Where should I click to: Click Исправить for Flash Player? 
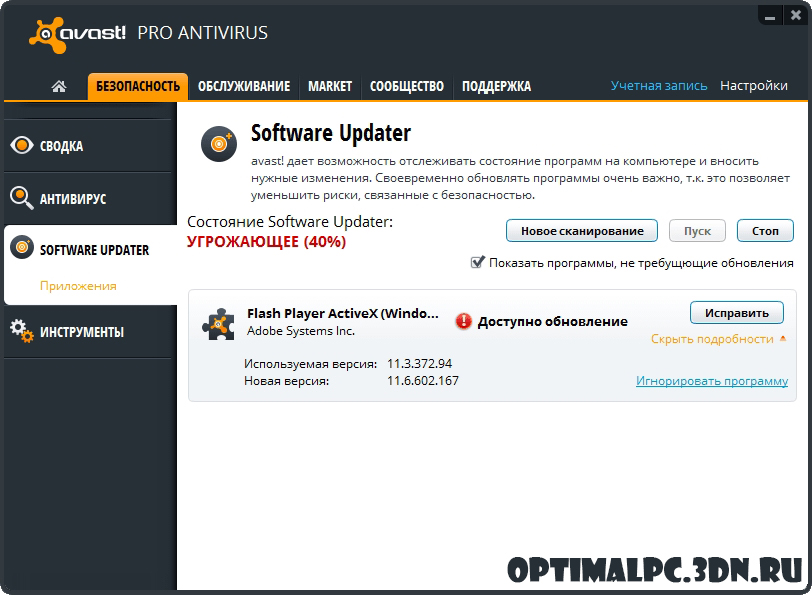coord(736,313)
